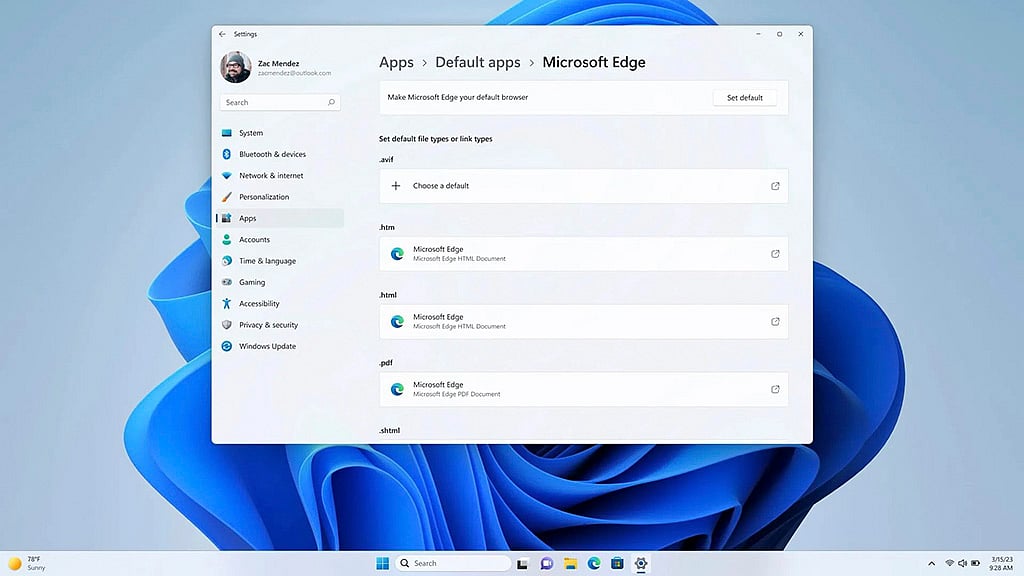Click the Set default button
The height and width of the screenshot is (576, 1024).
744,97
